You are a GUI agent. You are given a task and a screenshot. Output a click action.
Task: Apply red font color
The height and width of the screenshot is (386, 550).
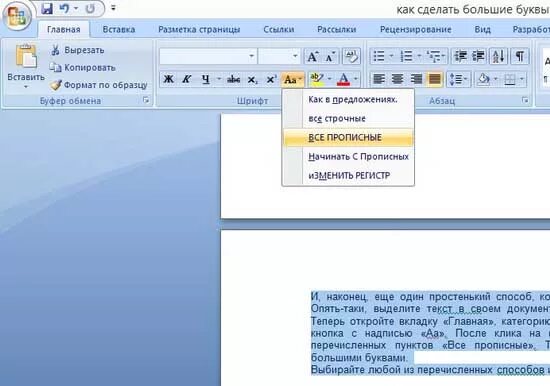[x=343, y=80]
